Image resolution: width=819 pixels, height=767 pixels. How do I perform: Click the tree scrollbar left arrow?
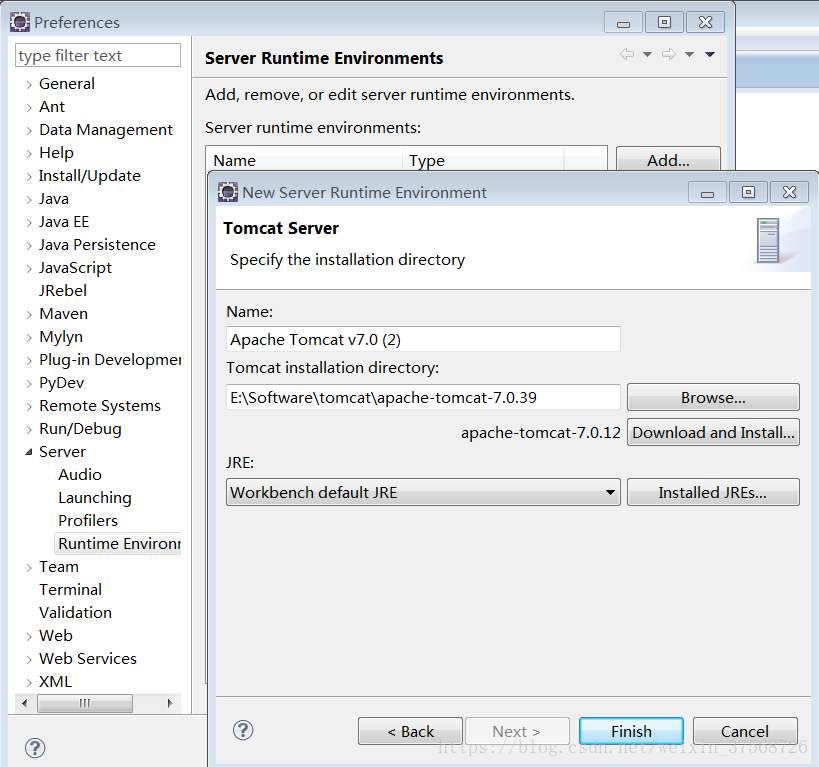click(x=25, y=703)
